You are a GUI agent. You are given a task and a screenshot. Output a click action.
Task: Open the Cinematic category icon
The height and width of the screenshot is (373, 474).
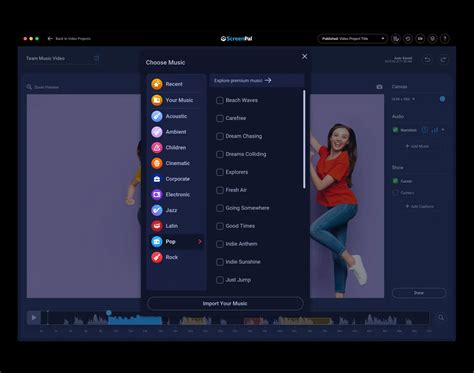(157, 163)
